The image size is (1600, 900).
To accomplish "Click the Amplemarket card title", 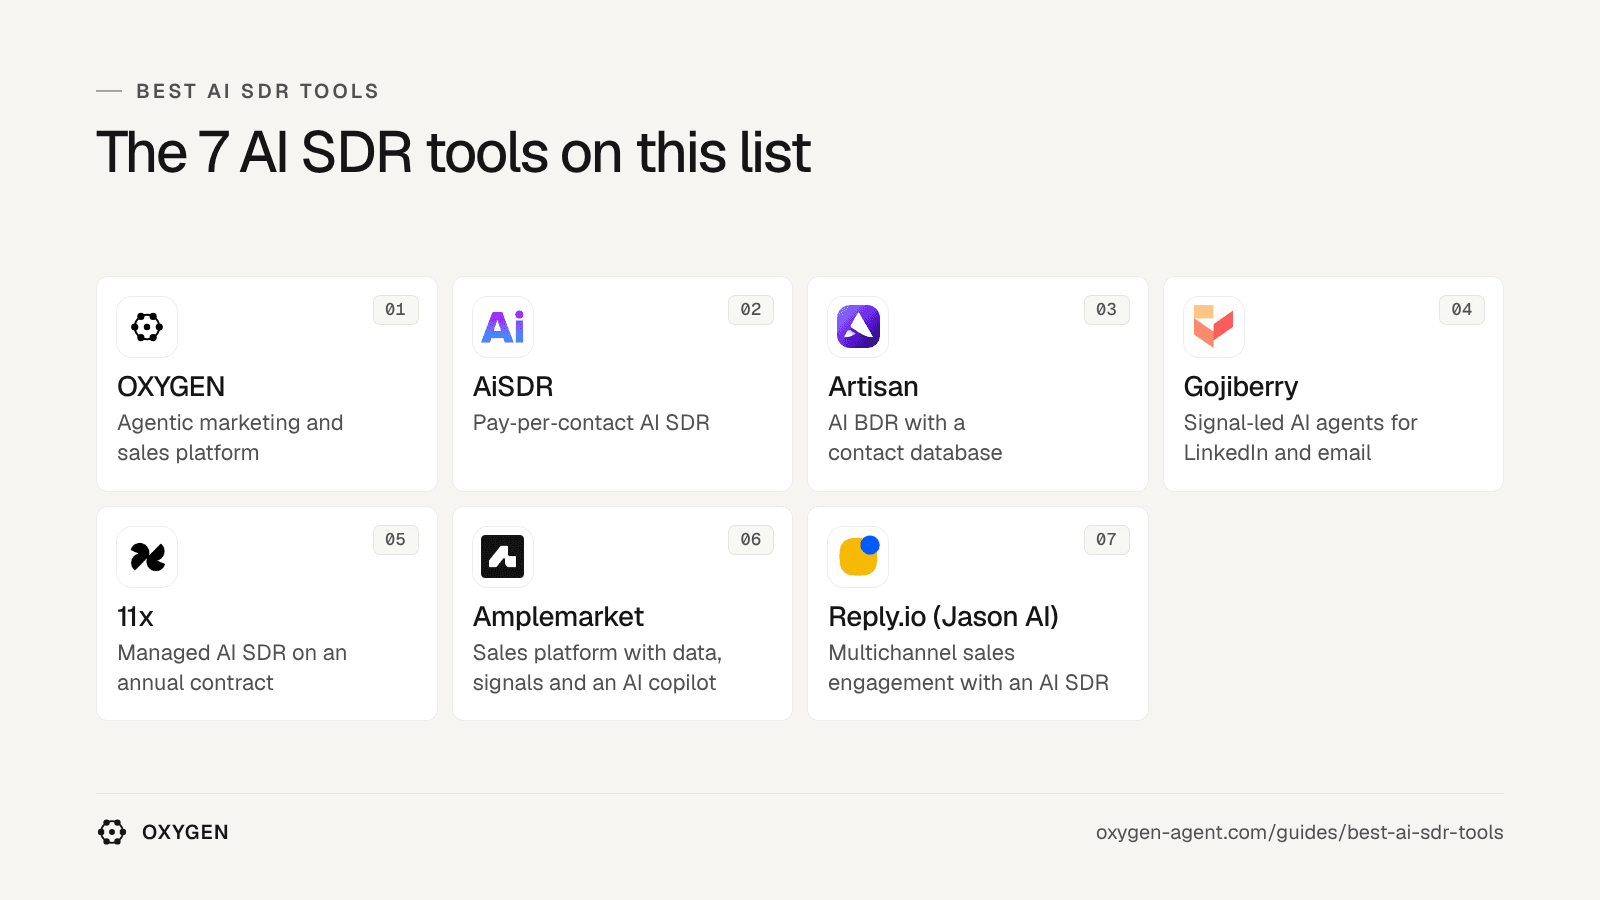I will pyautogui.click(x=558, y=617).
